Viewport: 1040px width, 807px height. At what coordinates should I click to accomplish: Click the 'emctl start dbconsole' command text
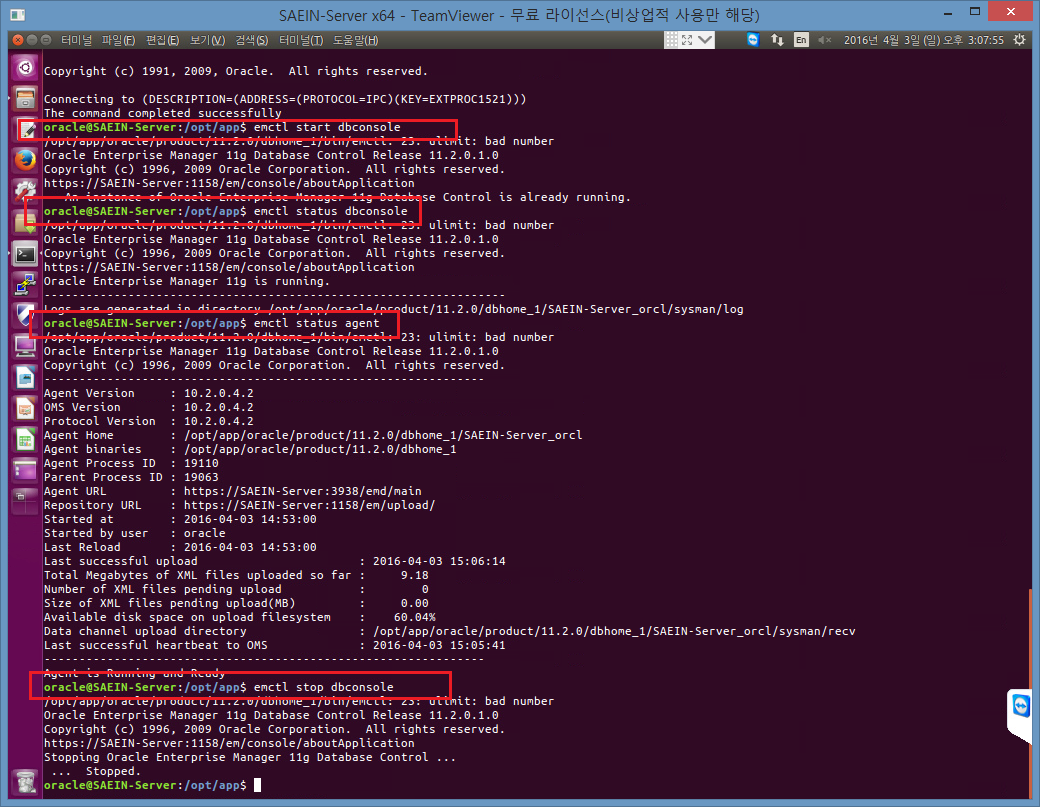coord(327,127)
